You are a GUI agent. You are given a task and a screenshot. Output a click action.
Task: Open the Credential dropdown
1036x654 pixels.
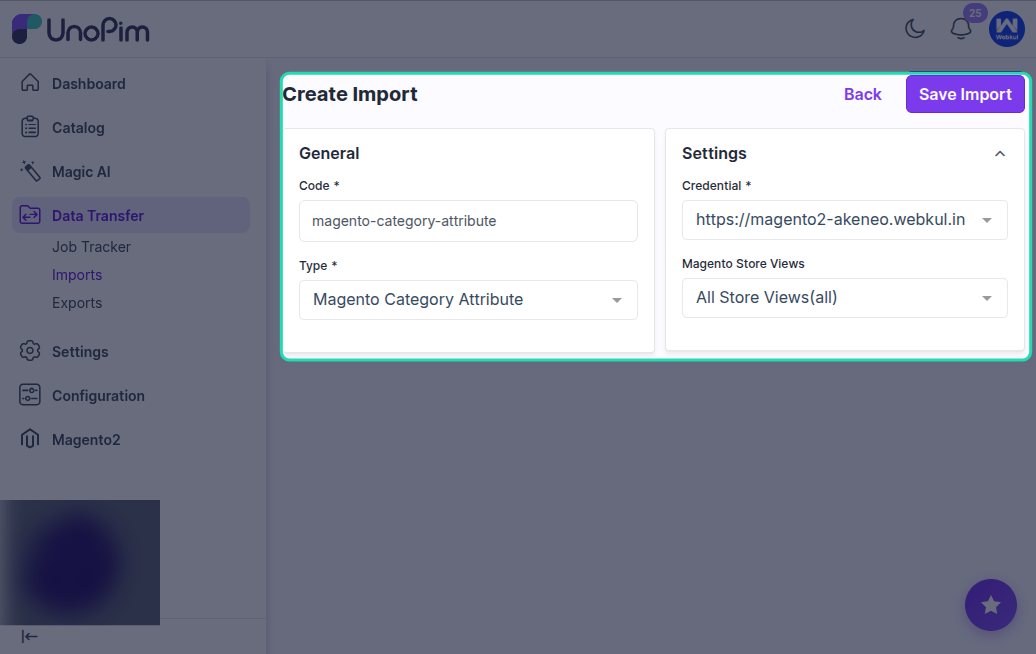click(x=844, y=219)
